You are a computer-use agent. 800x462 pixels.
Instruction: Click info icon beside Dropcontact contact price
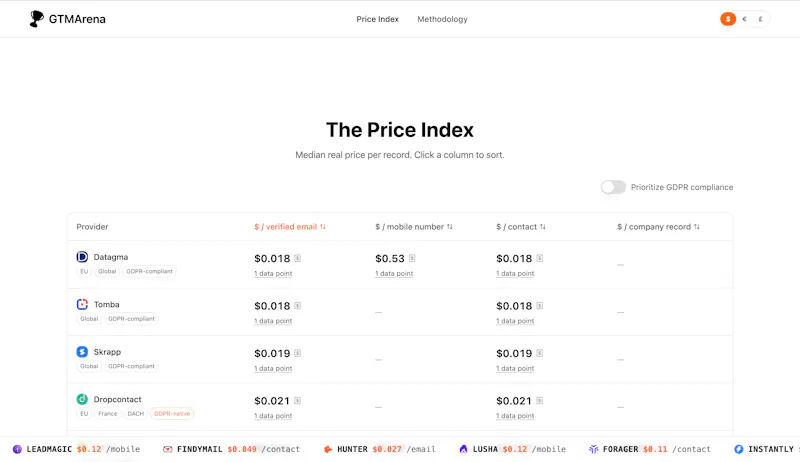(539, 400)
